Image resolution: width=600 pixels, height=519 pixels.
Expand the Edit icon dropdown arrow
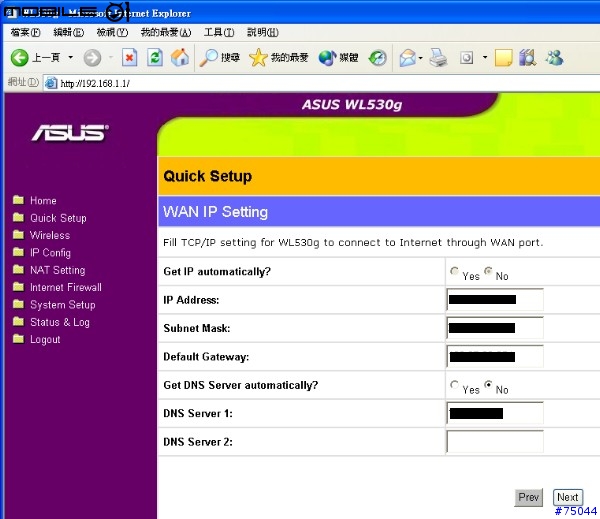(485, 57)
